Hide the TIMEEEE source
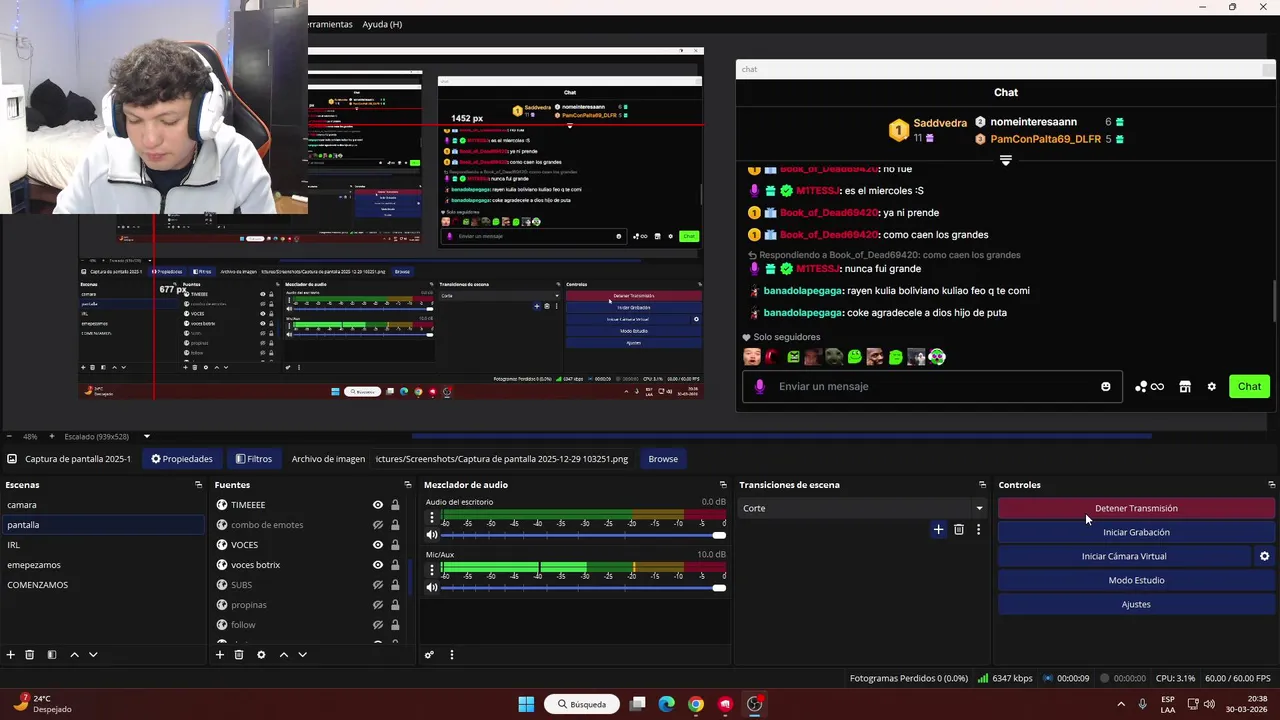 click(378, 505)
